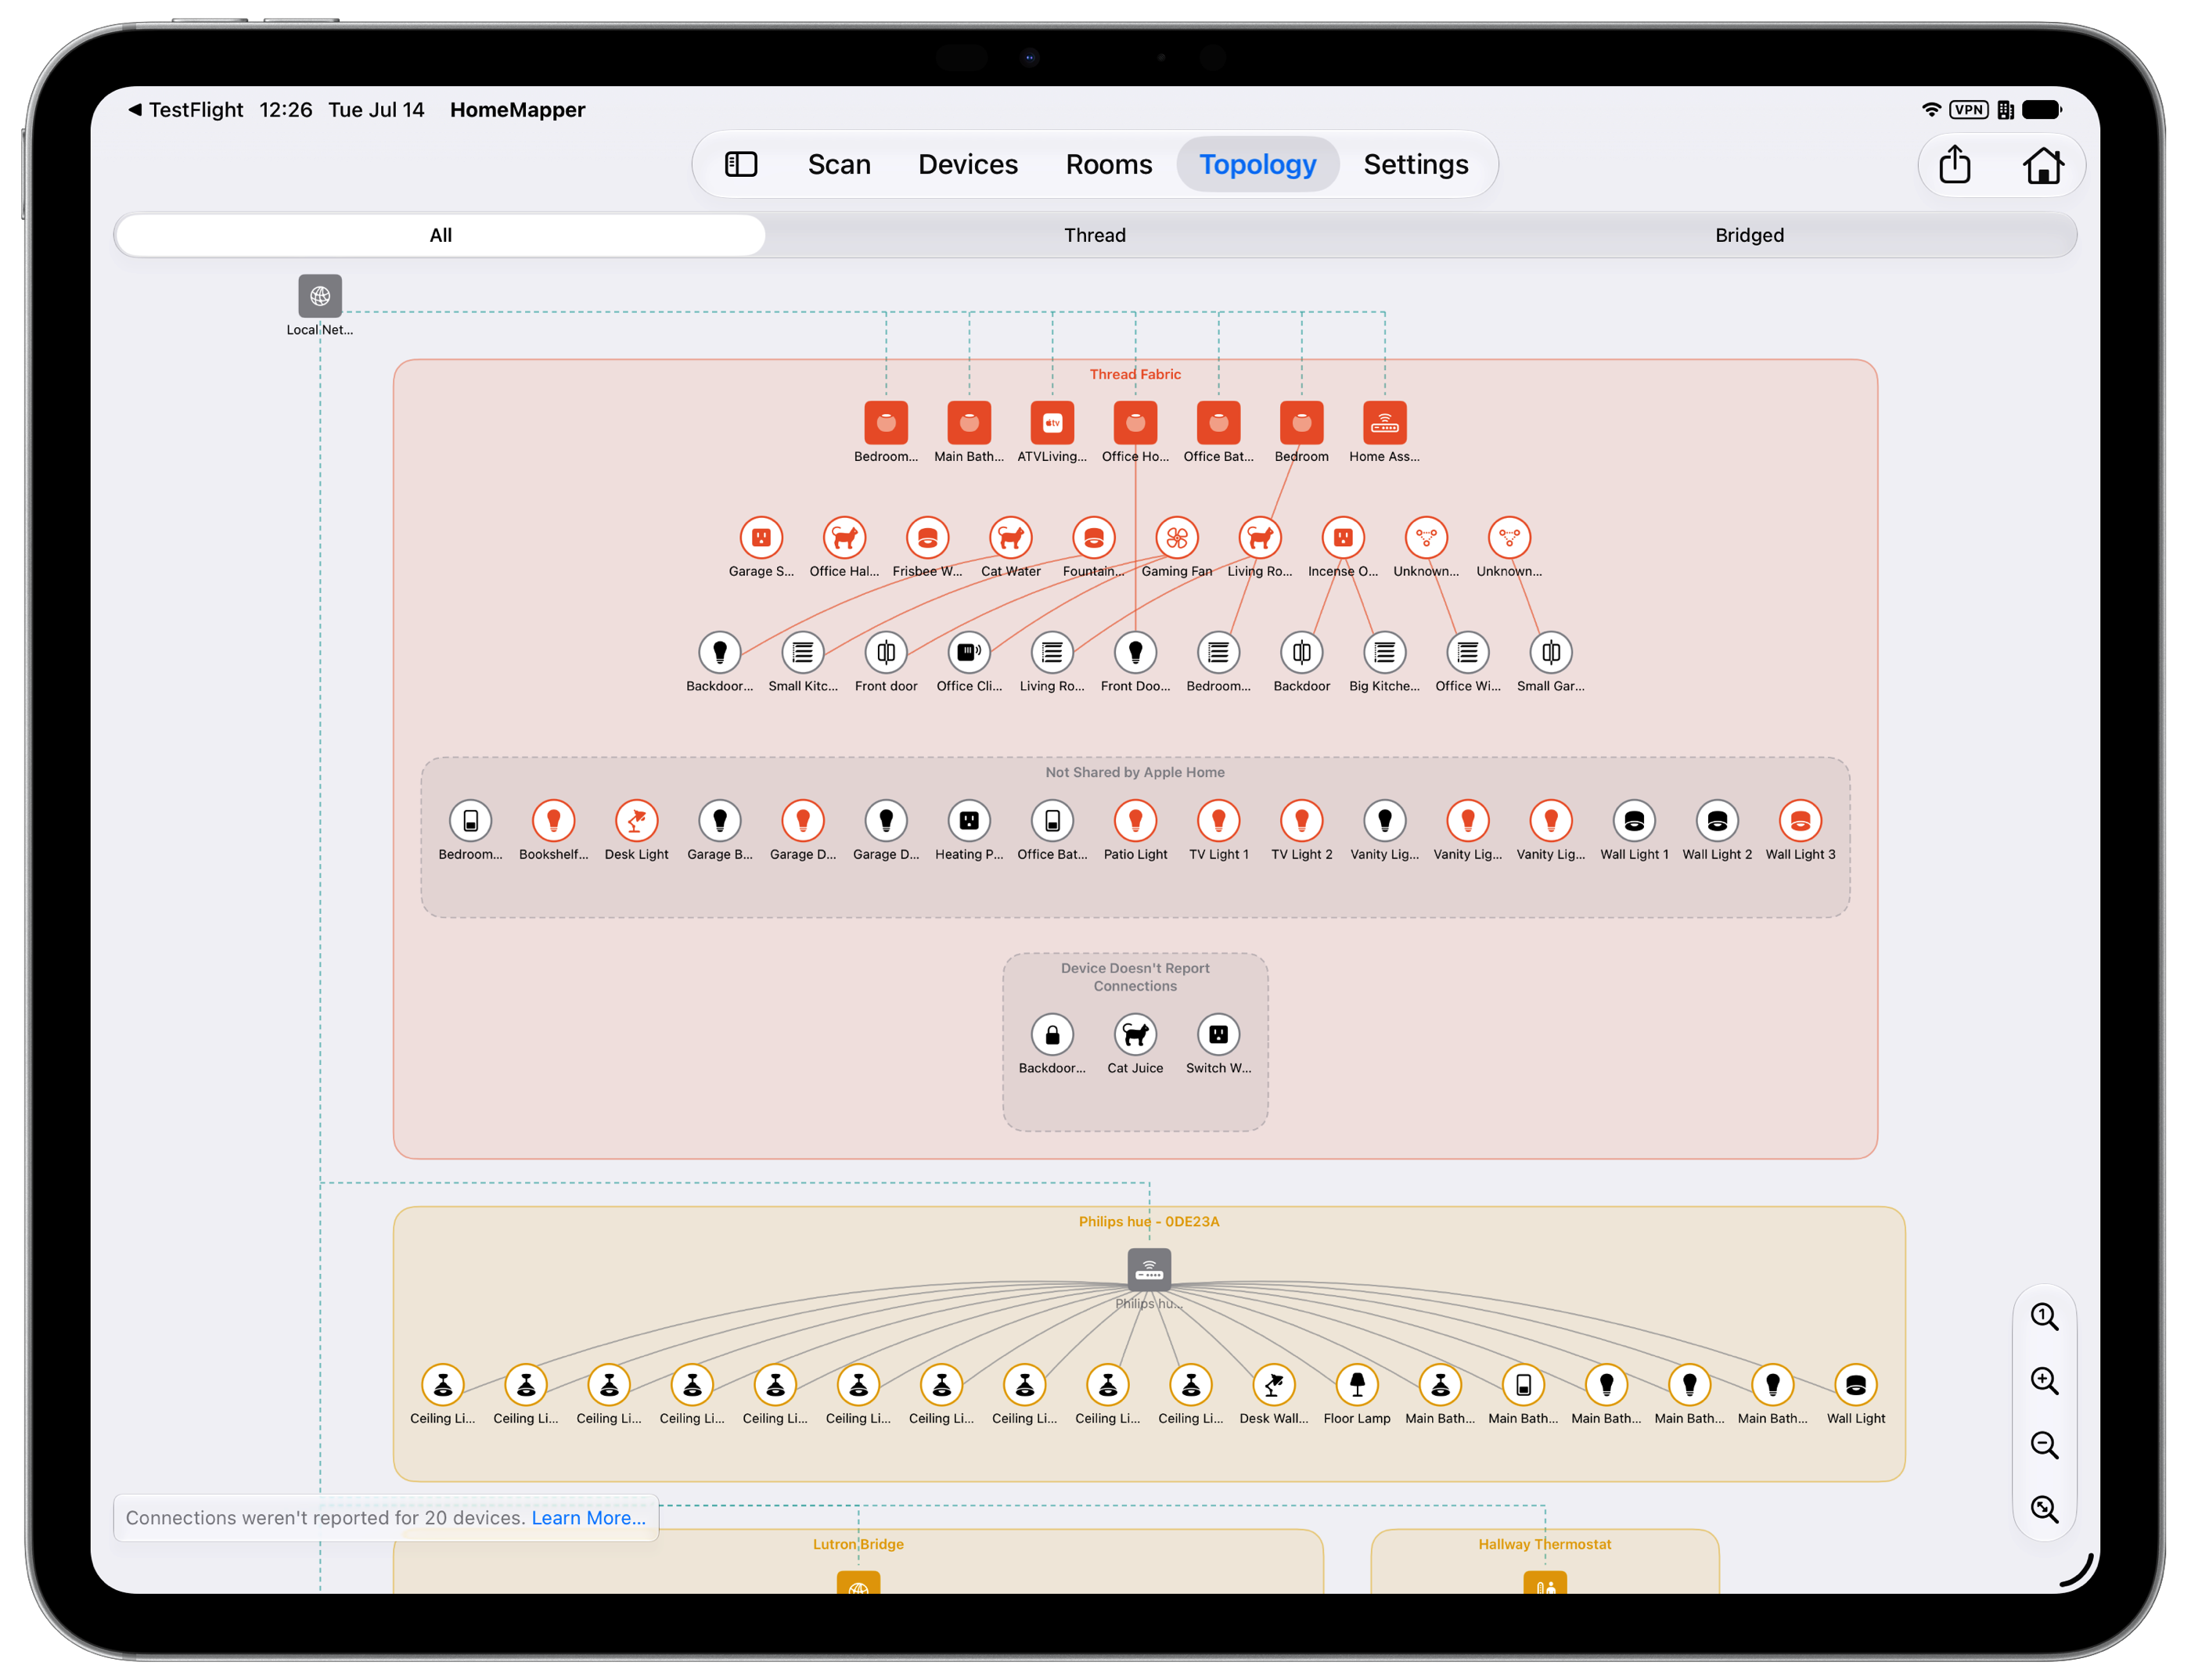Go to the Settings tab

pyautogui.click(x=1415, y=164)
